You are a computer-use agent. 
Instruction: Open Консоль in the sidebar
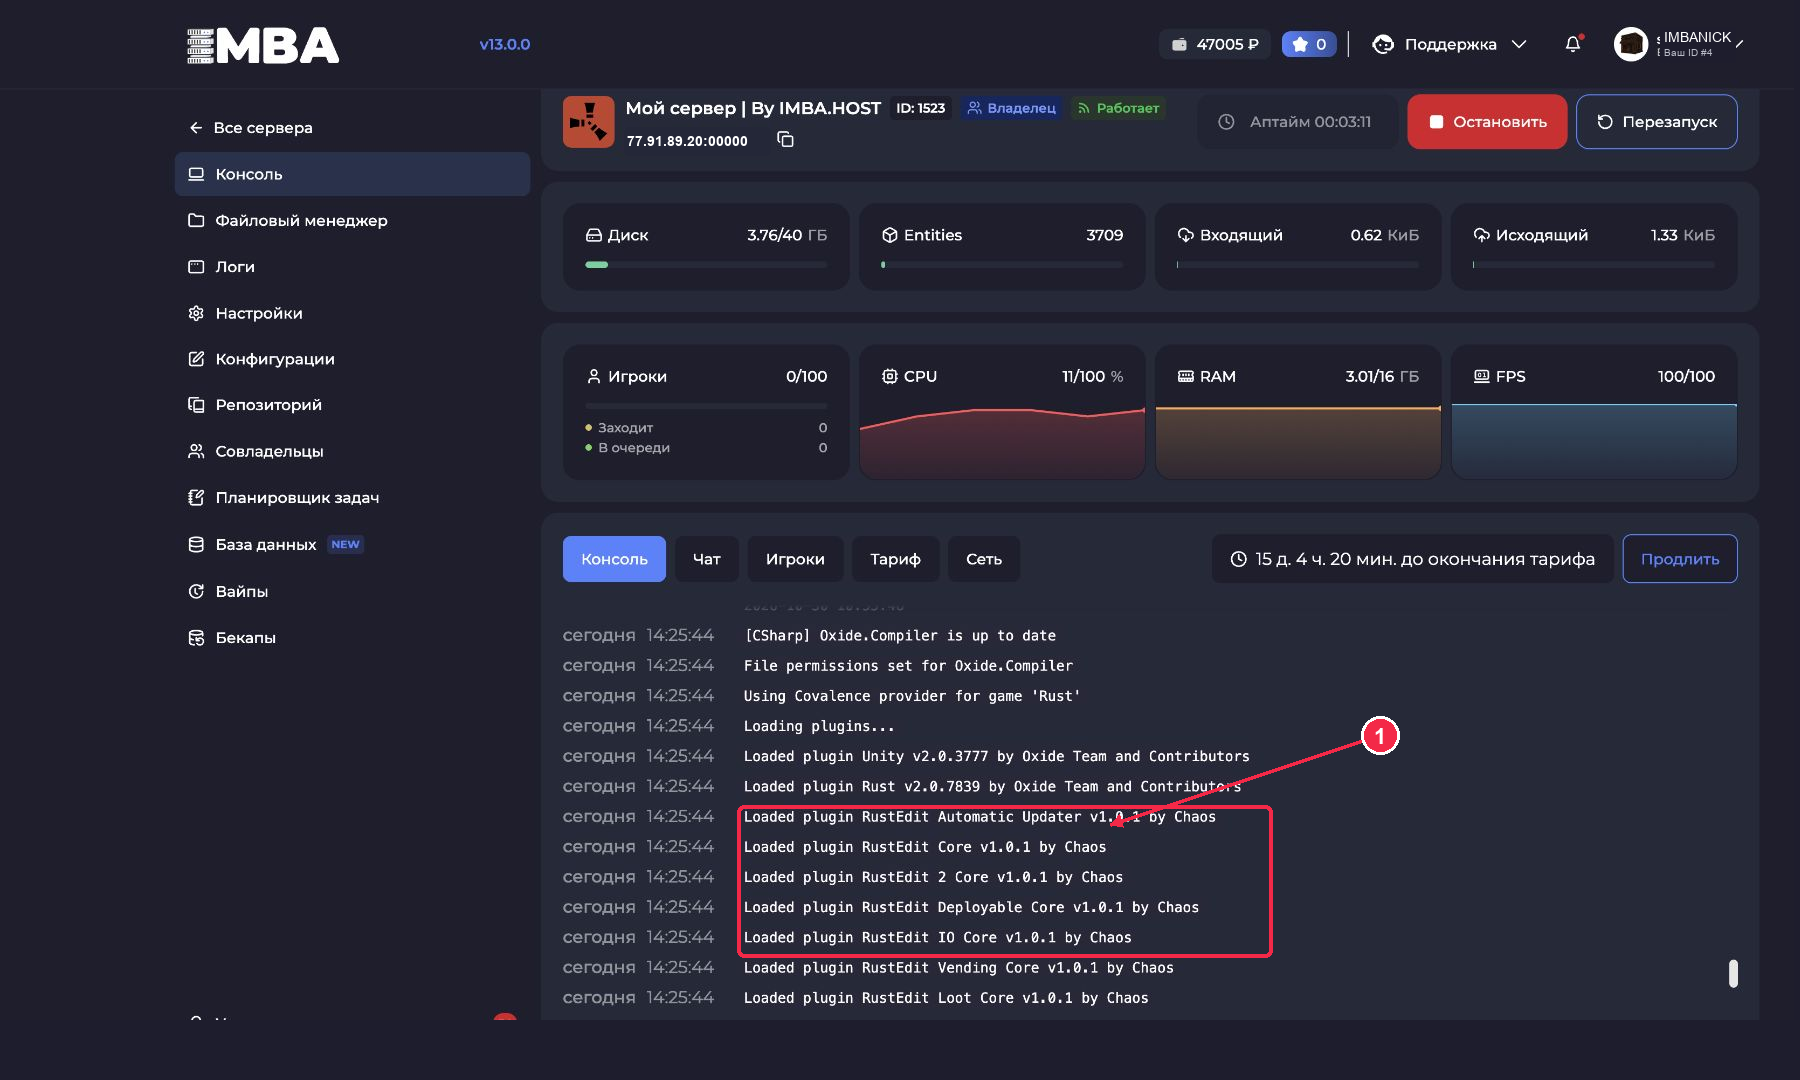[x=352, y=174]
